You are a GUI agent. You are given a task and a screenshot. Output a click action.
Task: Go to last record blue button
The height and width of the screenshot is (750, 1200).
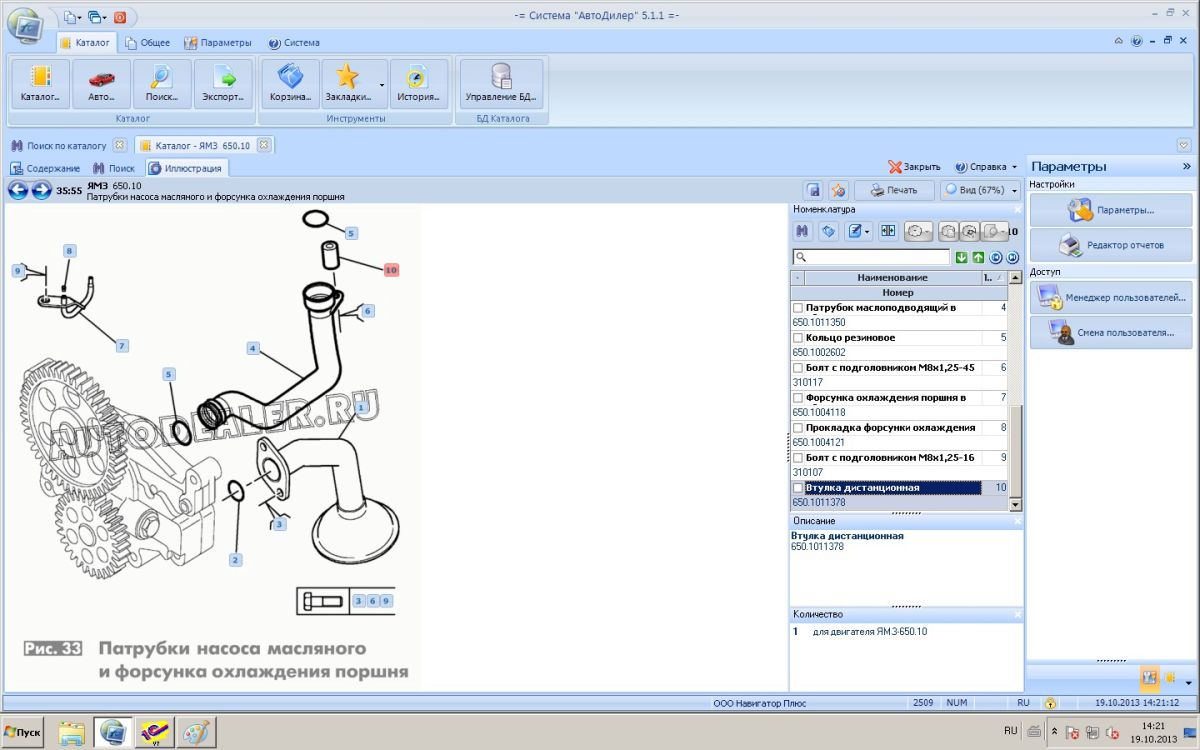(1012, 257)
